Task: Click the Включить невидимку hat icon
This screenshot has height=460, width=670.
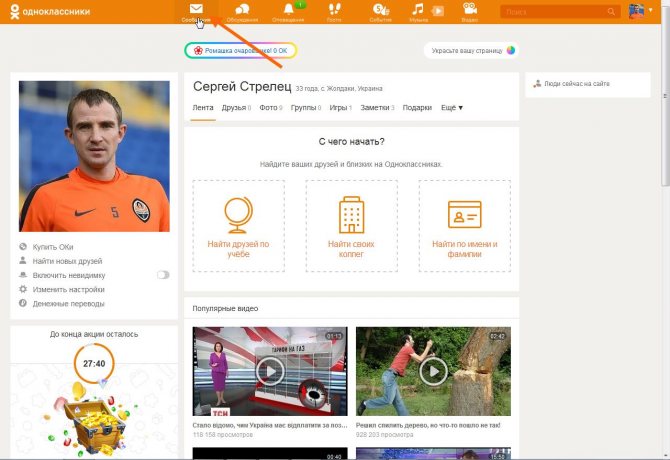Action: point(23,275)
